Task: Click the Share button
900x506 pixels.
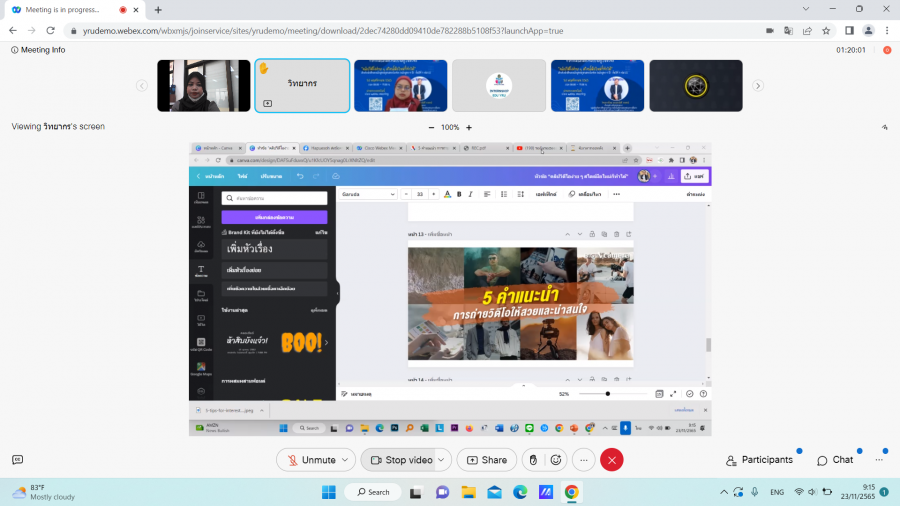Action: 487,460
